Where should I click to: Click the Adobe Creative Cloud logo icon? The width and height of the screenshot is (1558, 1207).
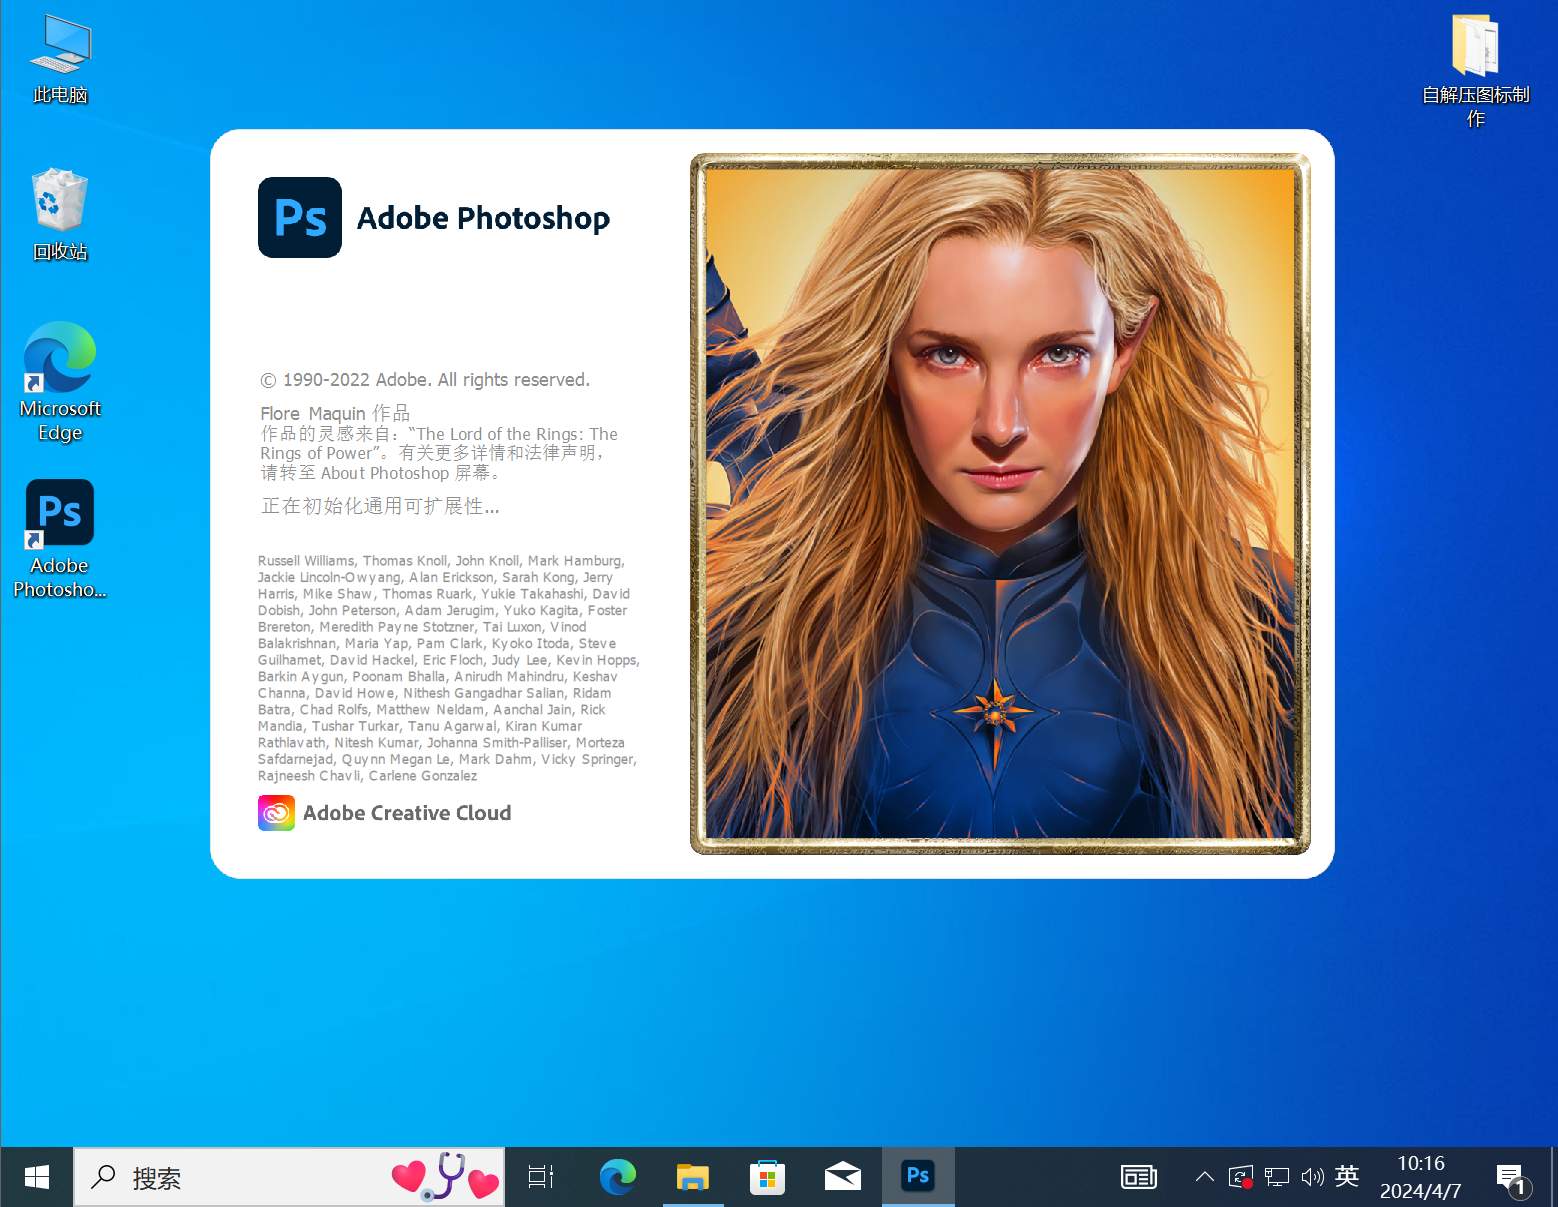point(276,813)
